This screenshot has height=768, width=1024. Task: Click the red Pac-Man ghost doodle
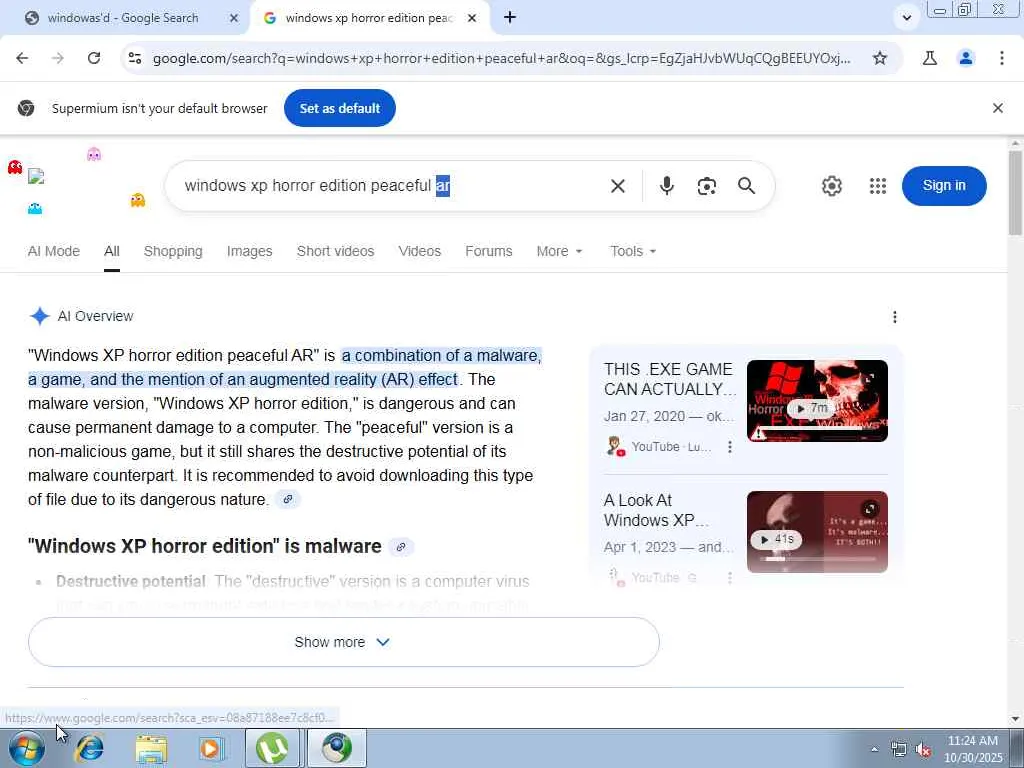(x=15, y=167)
